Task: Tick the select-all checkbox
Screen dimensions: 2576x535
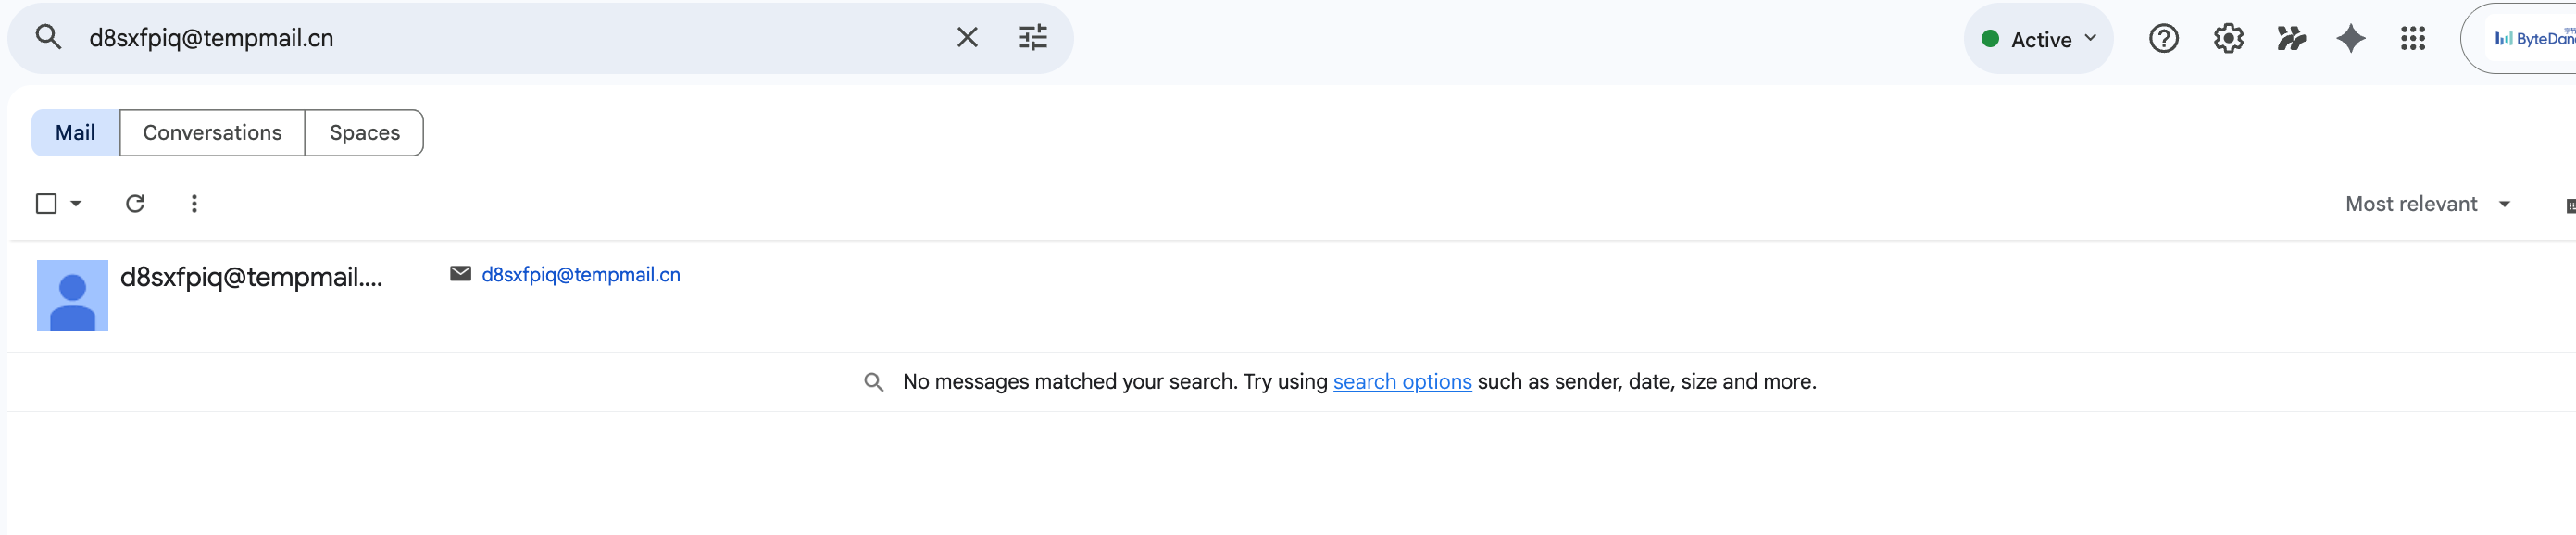Action: click(46, 204)
